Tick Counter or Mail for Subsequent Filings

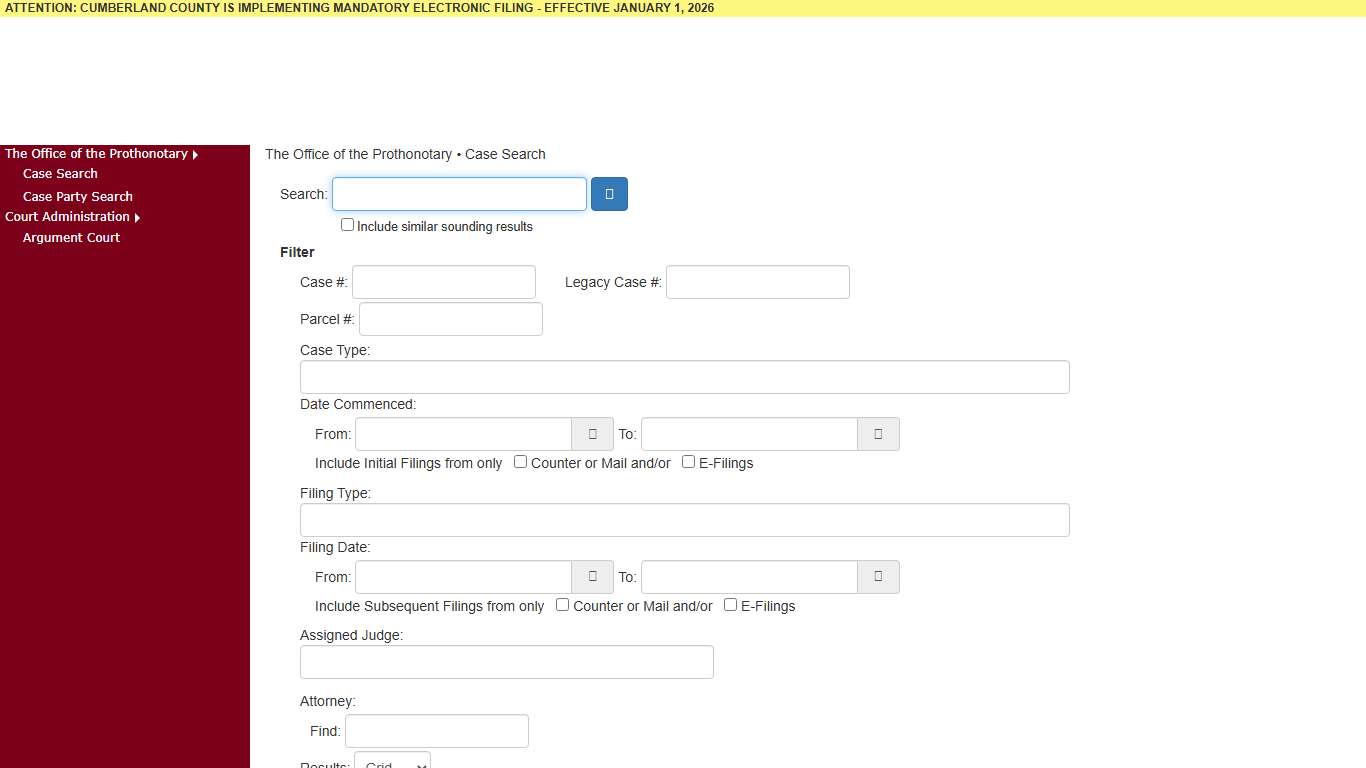(563, 605)
